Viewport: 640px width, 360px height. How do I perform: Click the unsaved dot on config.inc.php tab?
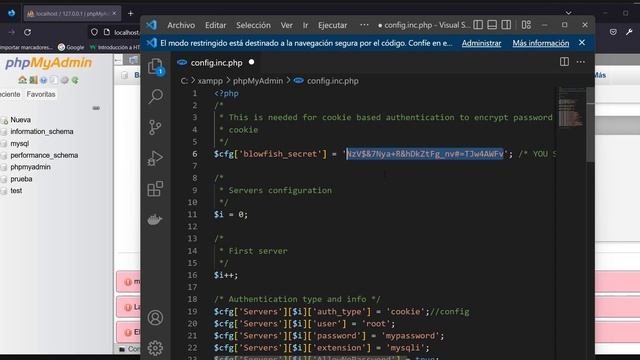pyautogui.click(x=251, y=62)
